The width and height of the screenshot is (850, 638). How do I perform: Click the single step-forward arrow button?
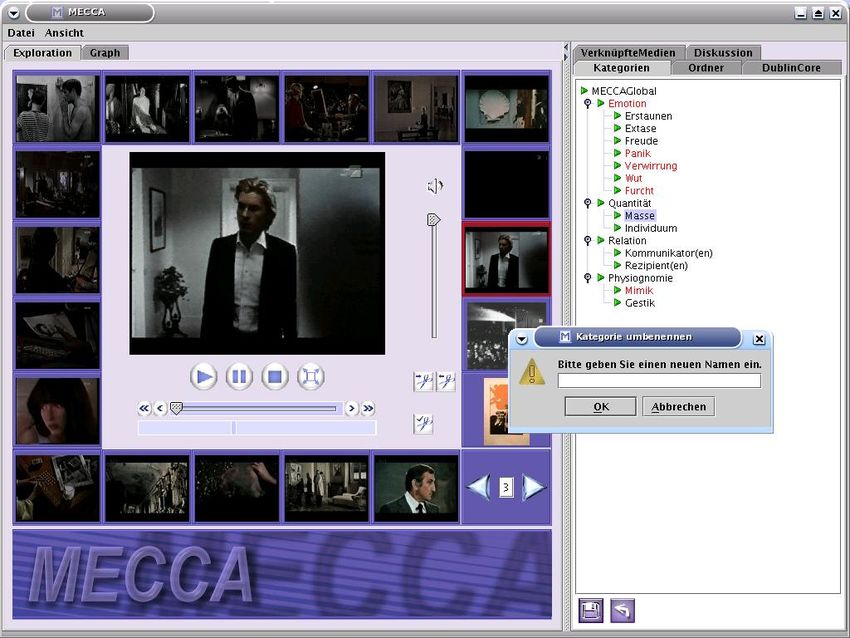[352, 408]
